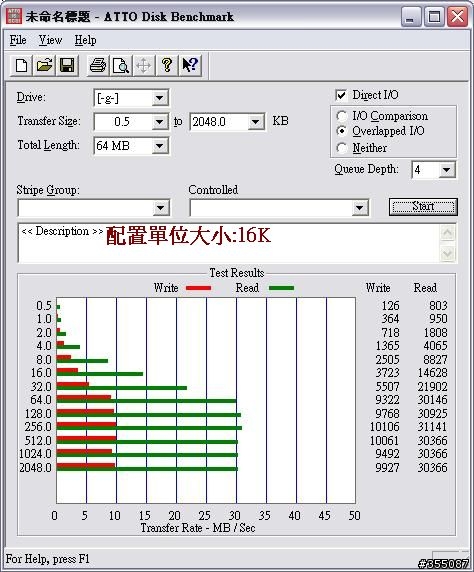
Task: Click the 'For Help, press F1' status text
Action: point(47,559)
